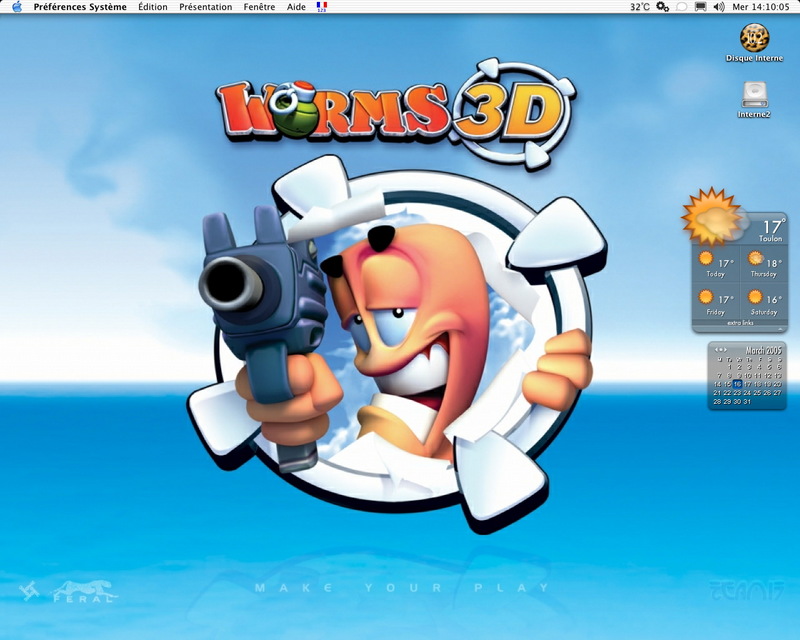800x640 pixels.
Task: Open the volume menu bar icon
Action: 719,7
